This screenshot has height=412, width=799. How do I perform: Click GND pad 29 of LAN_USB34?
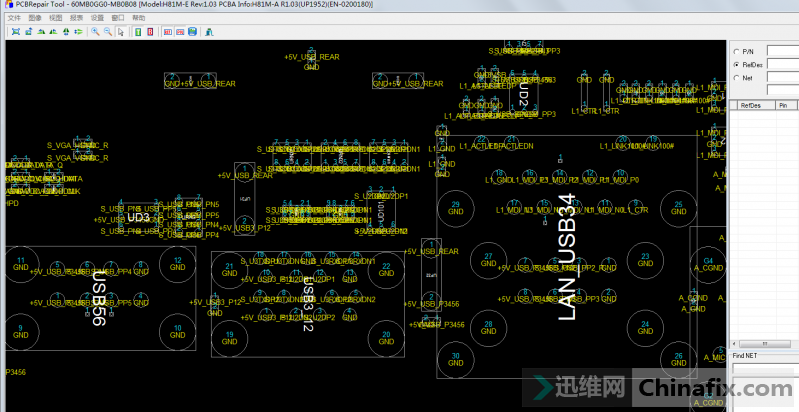point(456,208)
